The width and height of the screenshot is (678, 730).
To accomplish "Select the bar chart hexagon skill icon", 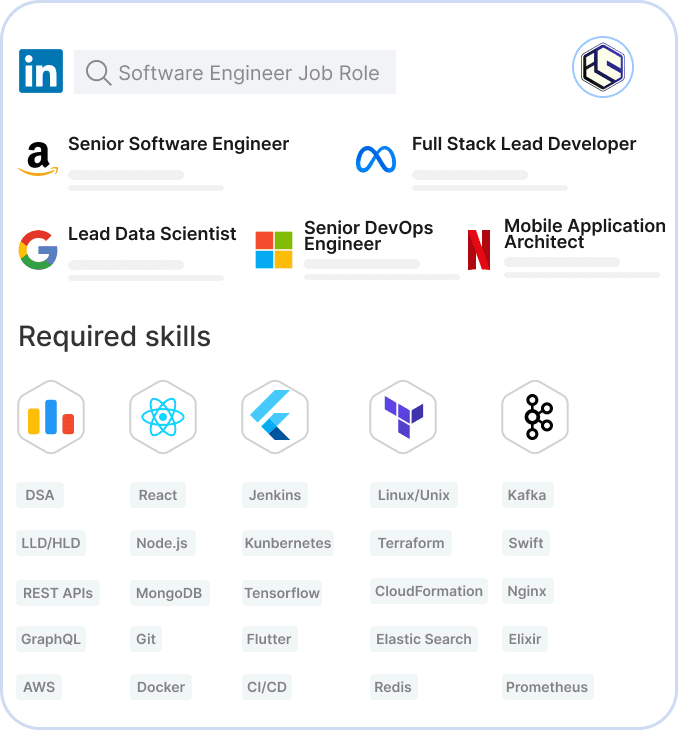I will (51, 416).
